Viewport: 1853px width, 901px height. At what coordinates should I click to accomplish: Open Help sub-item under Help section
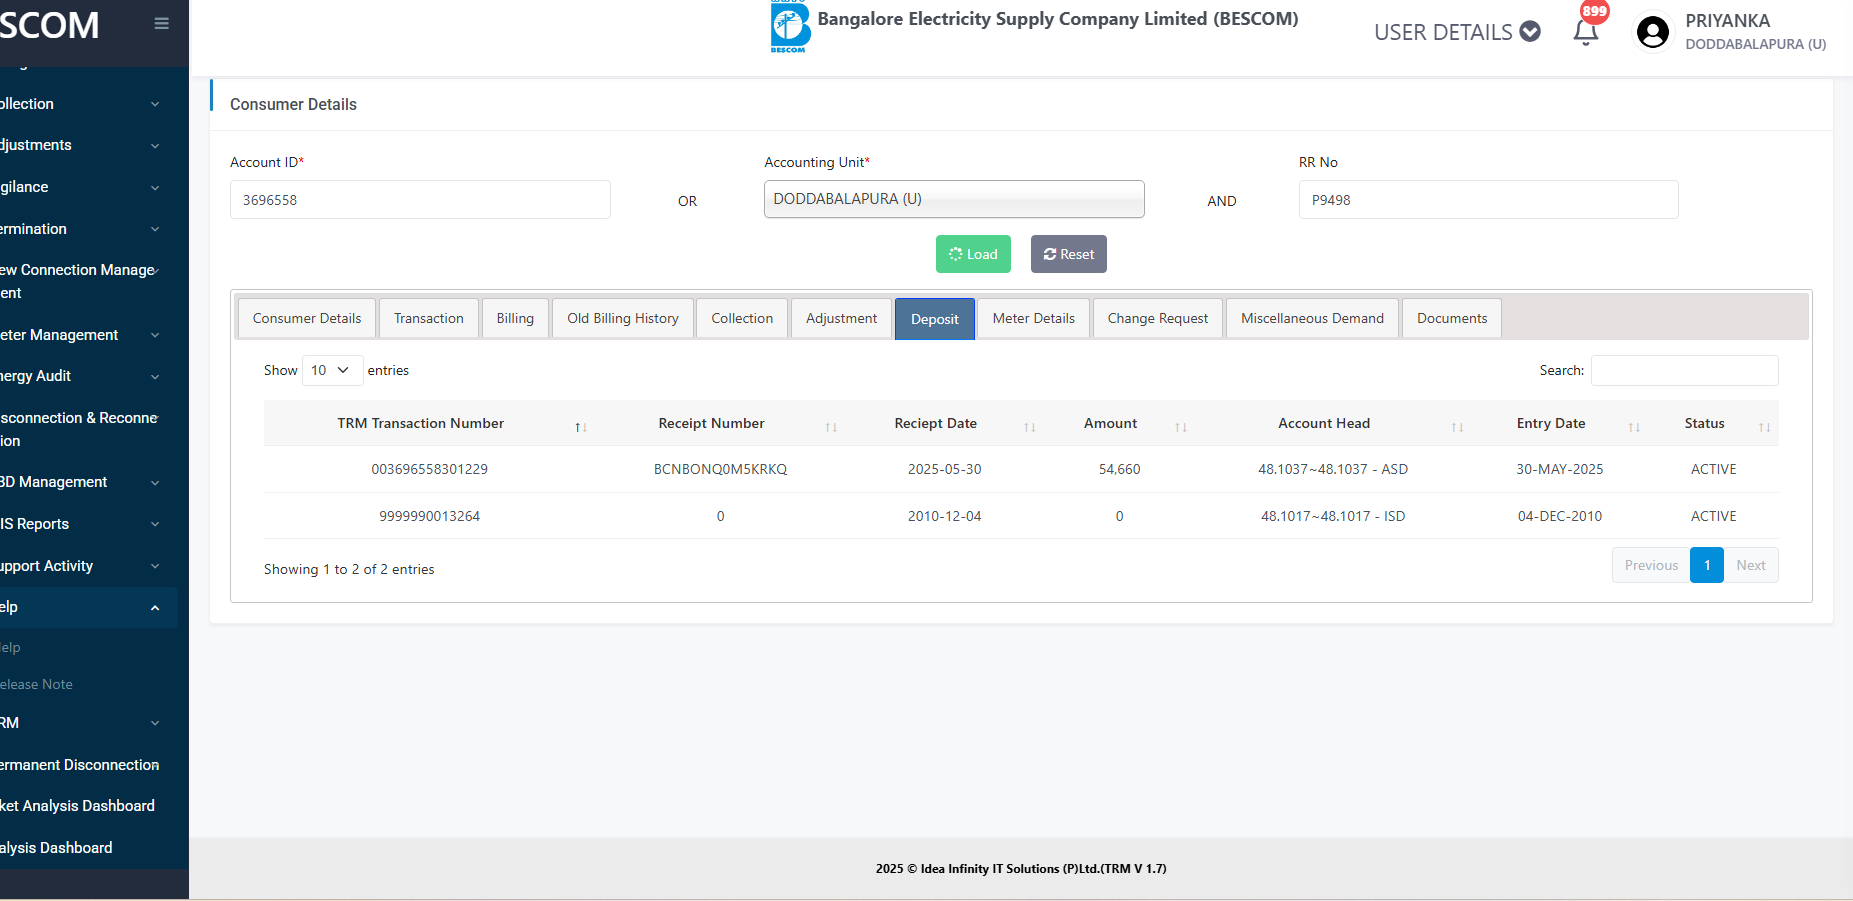click(10, 647)
